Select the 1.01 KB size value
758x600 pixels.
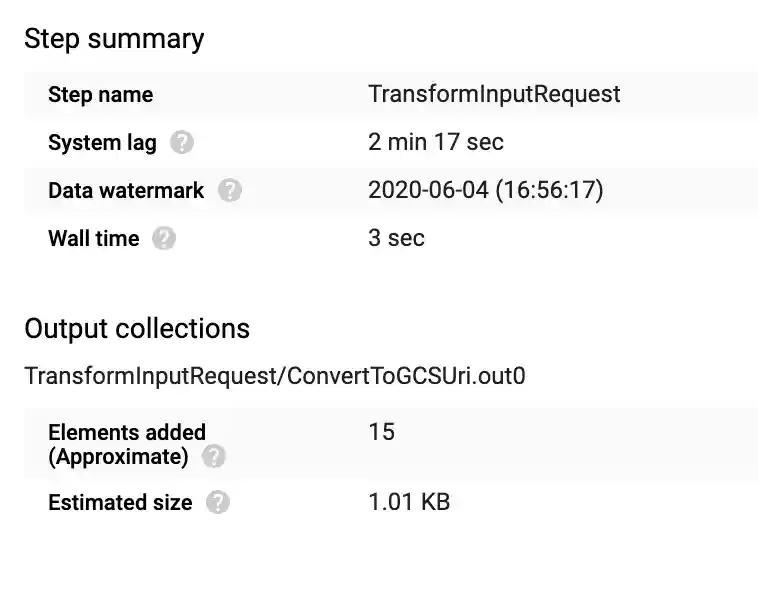point(409,502)
